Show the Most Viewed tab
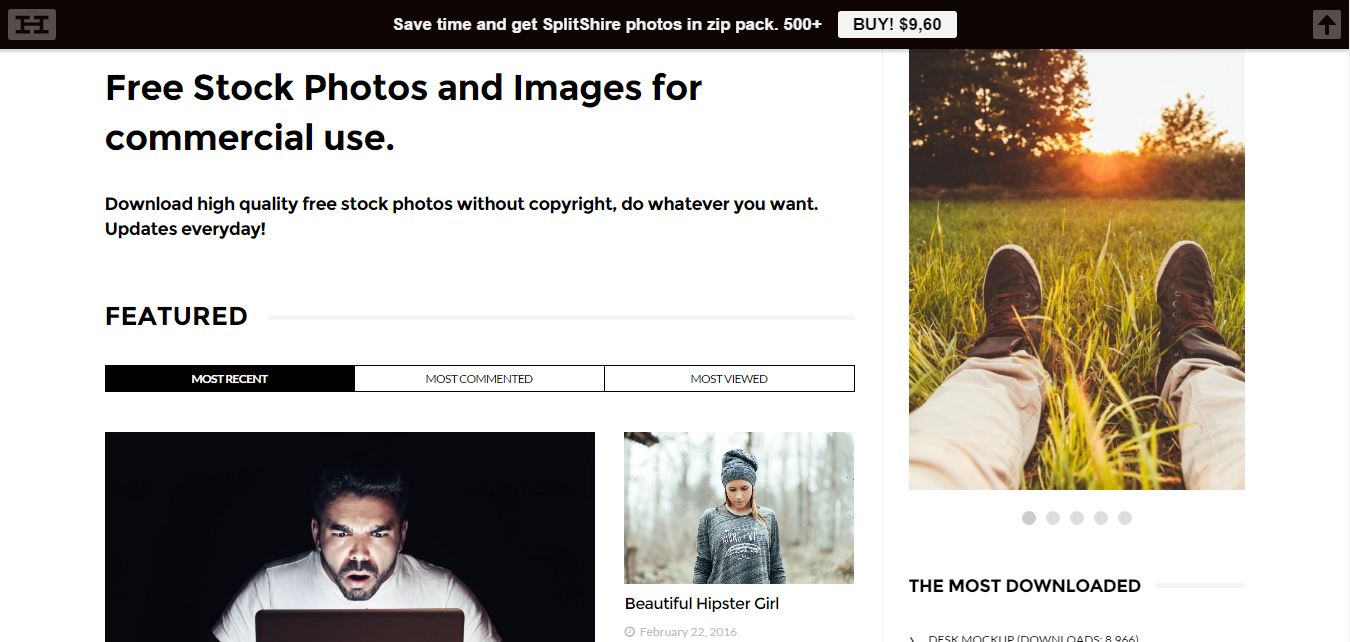Screen dimensions: 1350x642 [x=729, y=379]
